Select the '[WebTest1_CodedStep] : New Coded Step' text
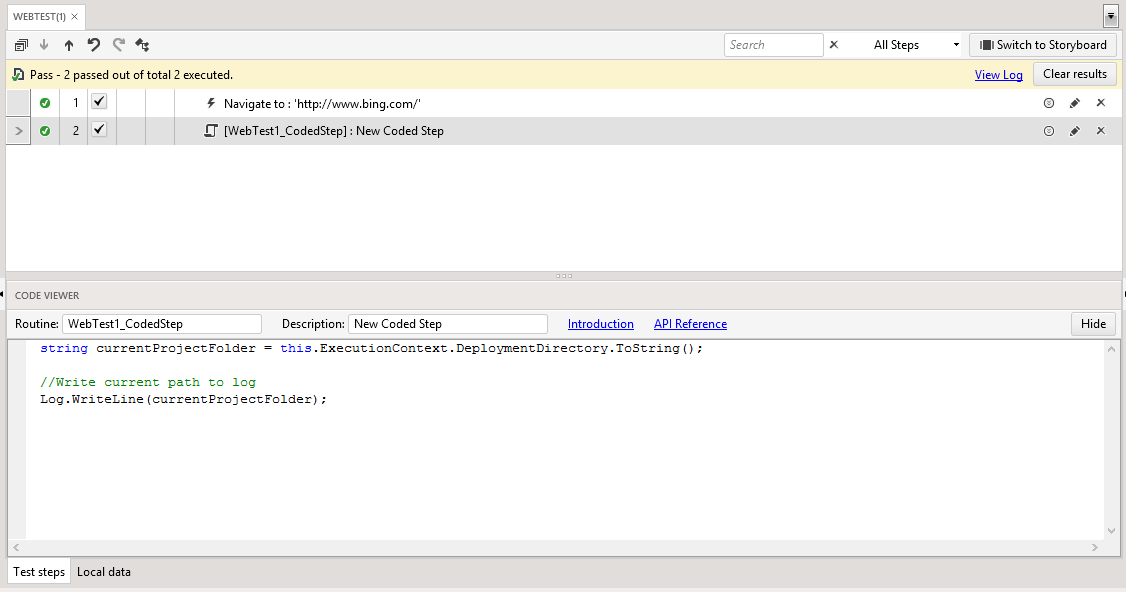Viewport: 1126px width, 592px height. pos(333,131)
